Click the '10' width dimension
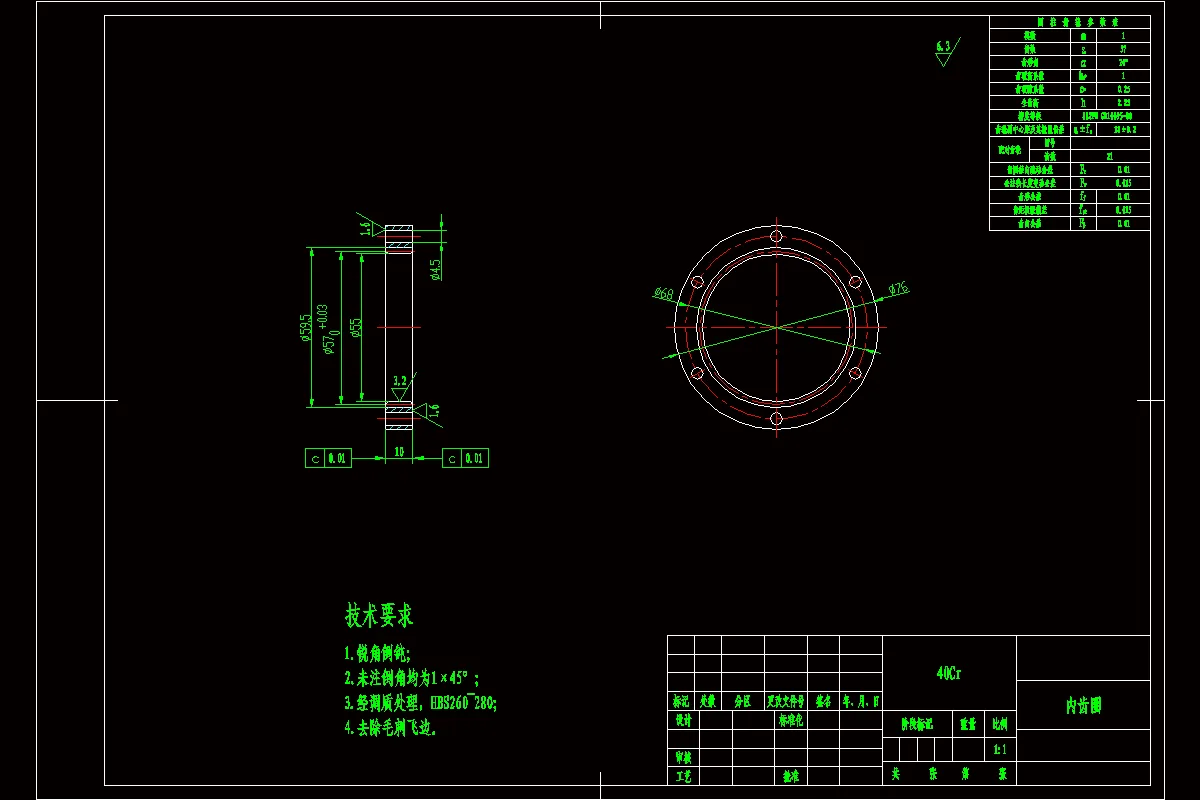Screen dimensions: 1200x800 (x=399, y=452)
